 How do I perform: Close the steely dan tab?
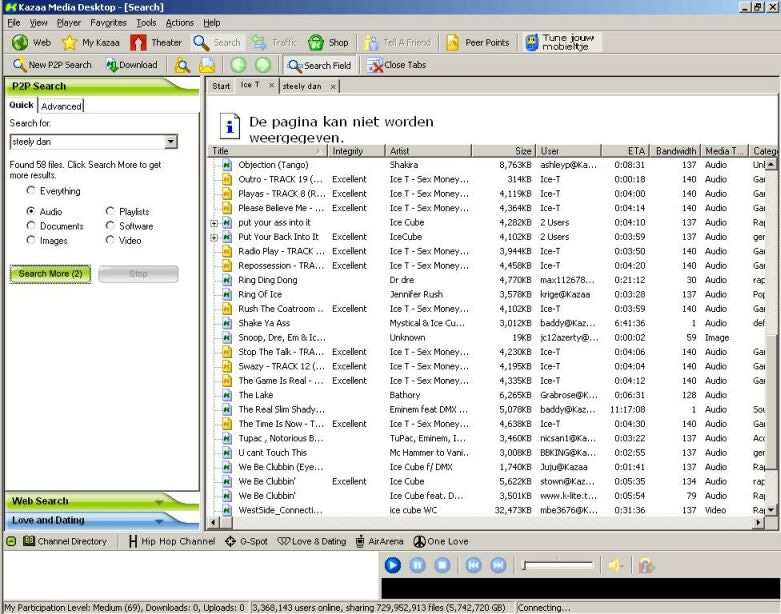point(333,87)
